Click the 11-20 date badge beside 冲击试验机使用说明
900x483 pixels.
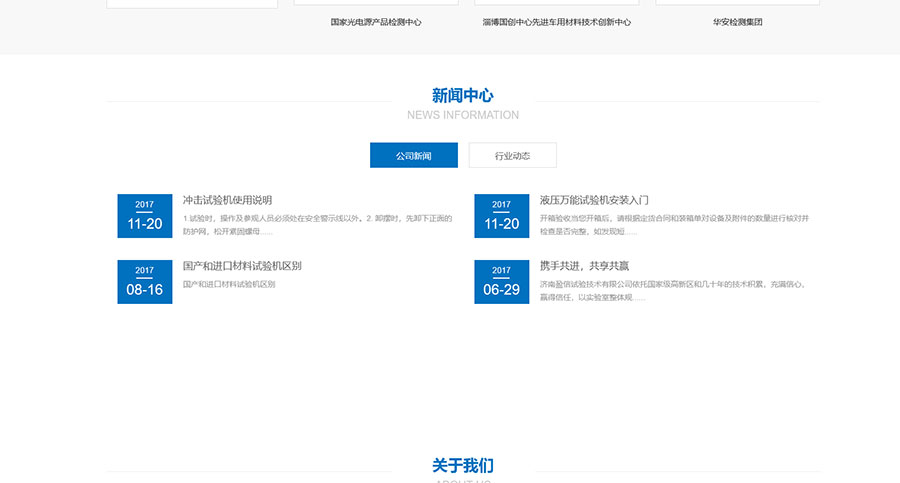(145, 216)
